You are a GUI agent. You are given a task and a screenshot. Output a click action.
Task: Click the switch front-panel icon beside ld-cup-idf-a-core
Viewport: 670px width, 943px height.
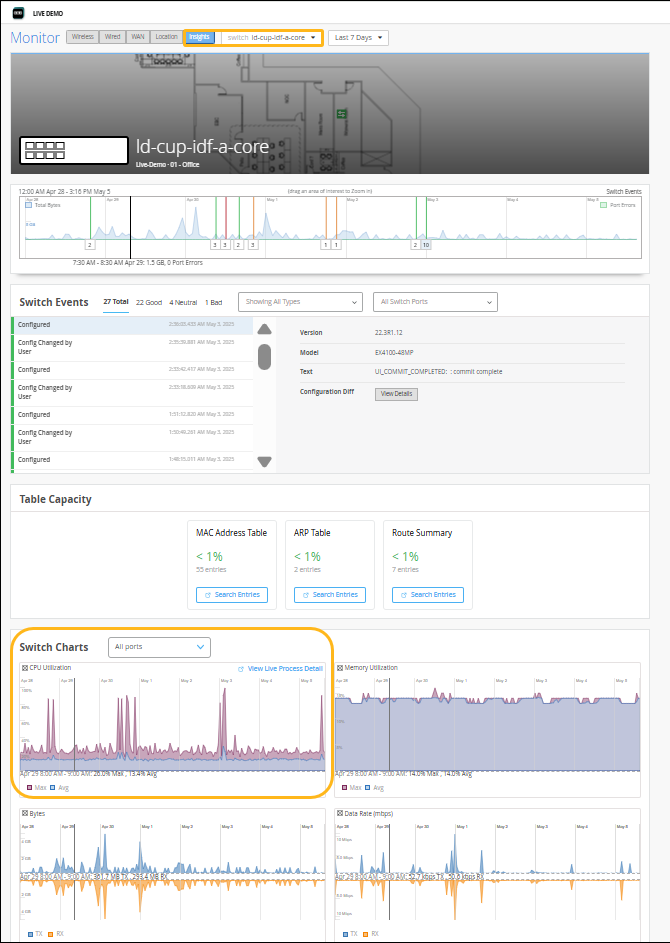tap(74, 150)
